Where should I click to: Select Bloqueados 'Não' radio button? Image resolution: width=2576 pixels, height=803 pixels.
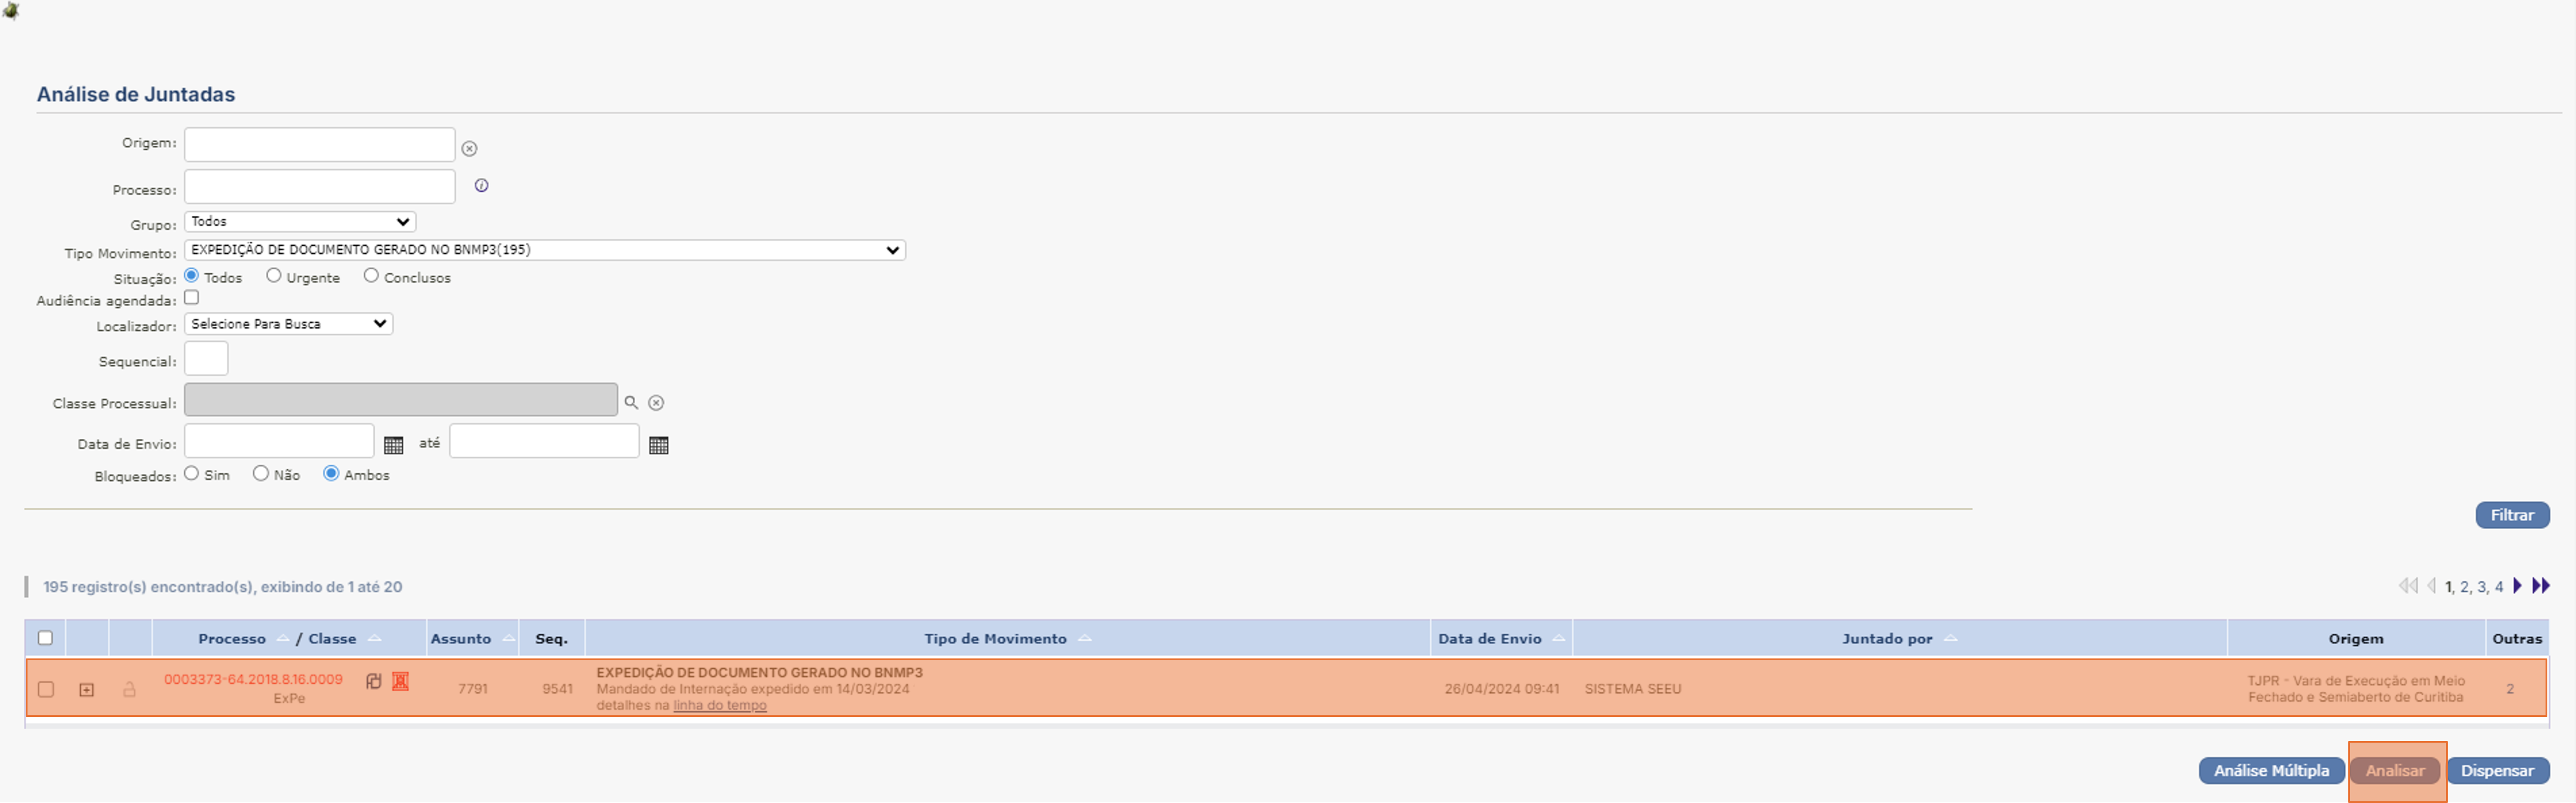261,474
